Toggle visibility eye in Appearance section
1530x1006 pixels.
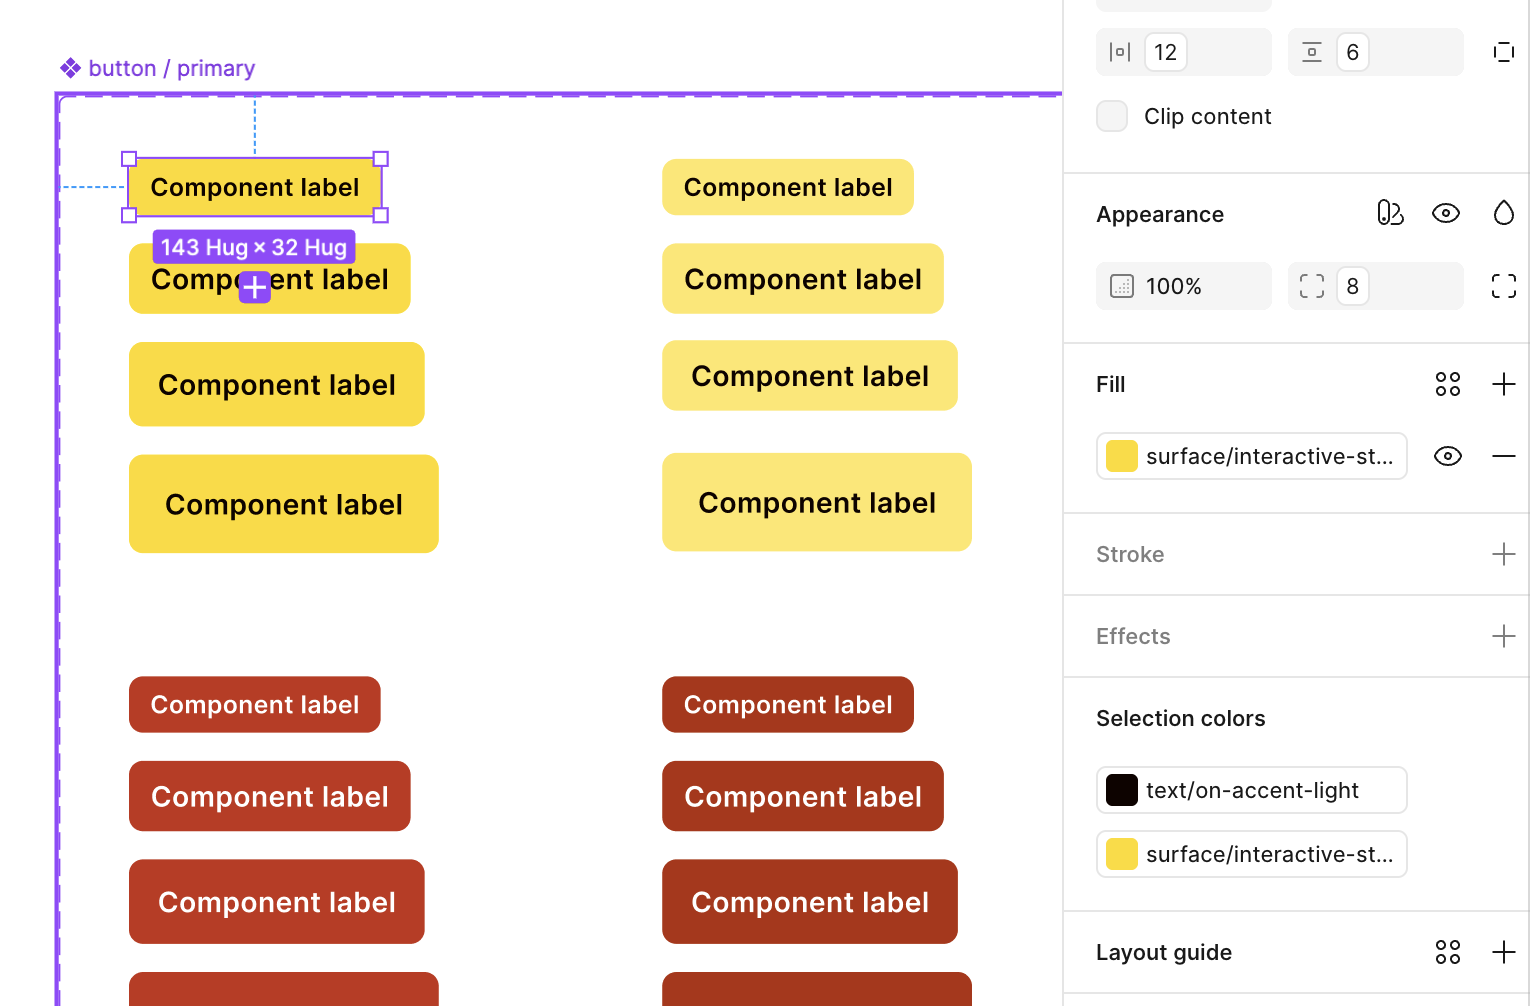1446,213
